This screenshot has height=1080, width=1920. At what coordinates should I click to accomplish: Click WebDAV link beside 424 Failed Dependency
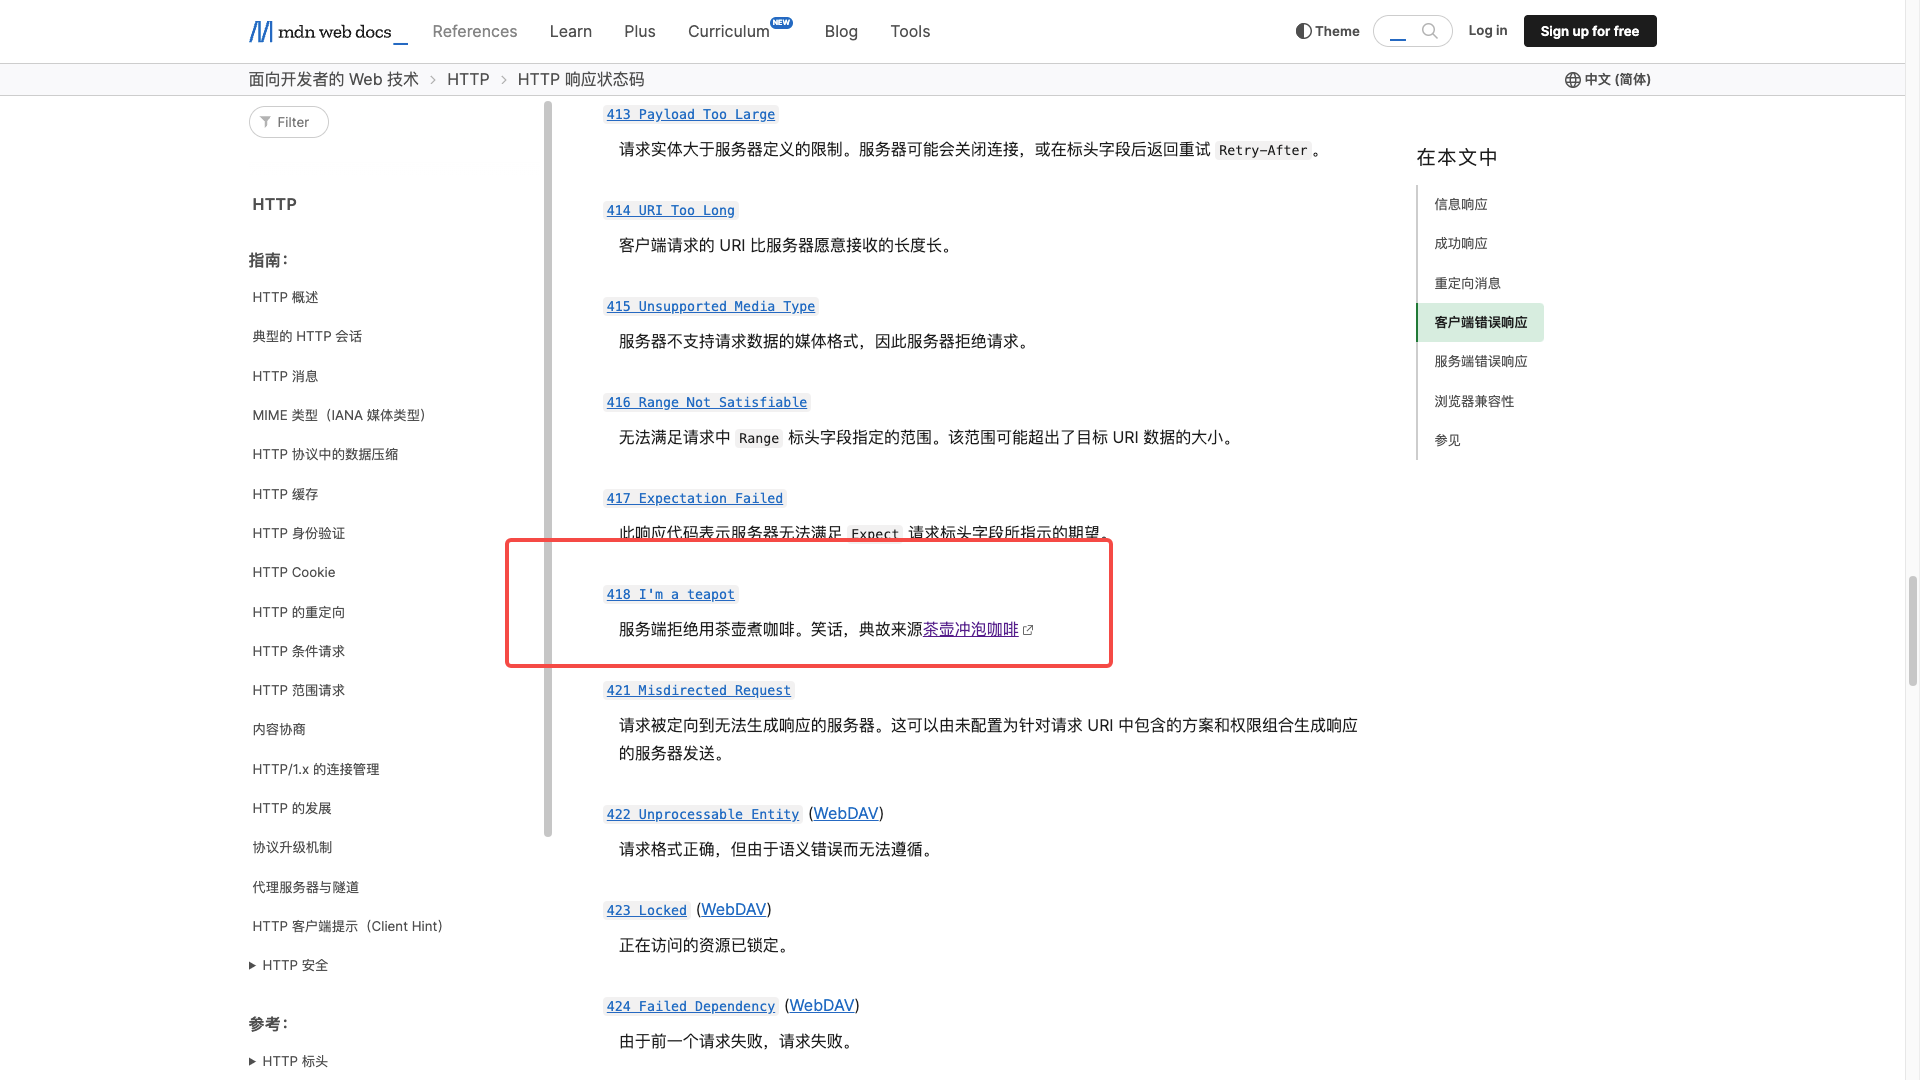click(x=822, y=1006)
